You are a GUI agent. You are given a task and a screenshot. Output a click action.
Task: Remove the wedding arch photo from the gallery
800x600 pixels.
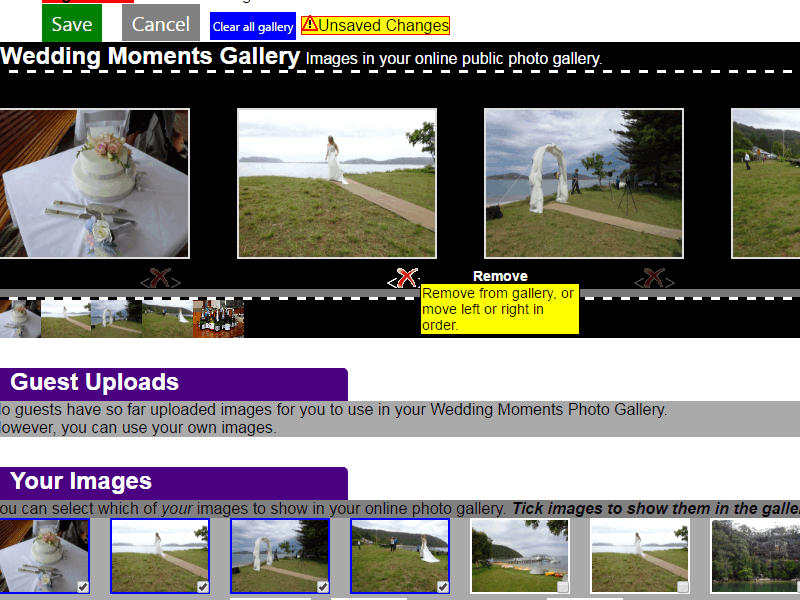pos(654,278)
